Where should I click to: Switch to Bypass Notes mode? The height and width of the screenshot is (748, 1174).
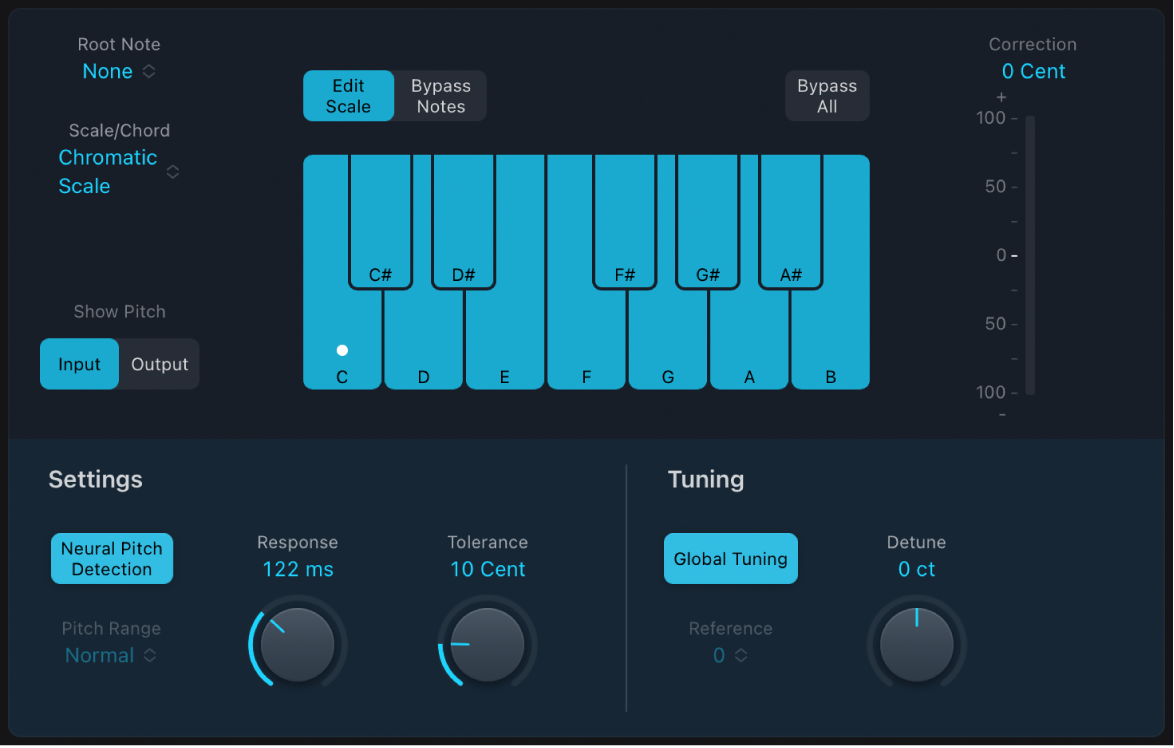tap(441, 96)
